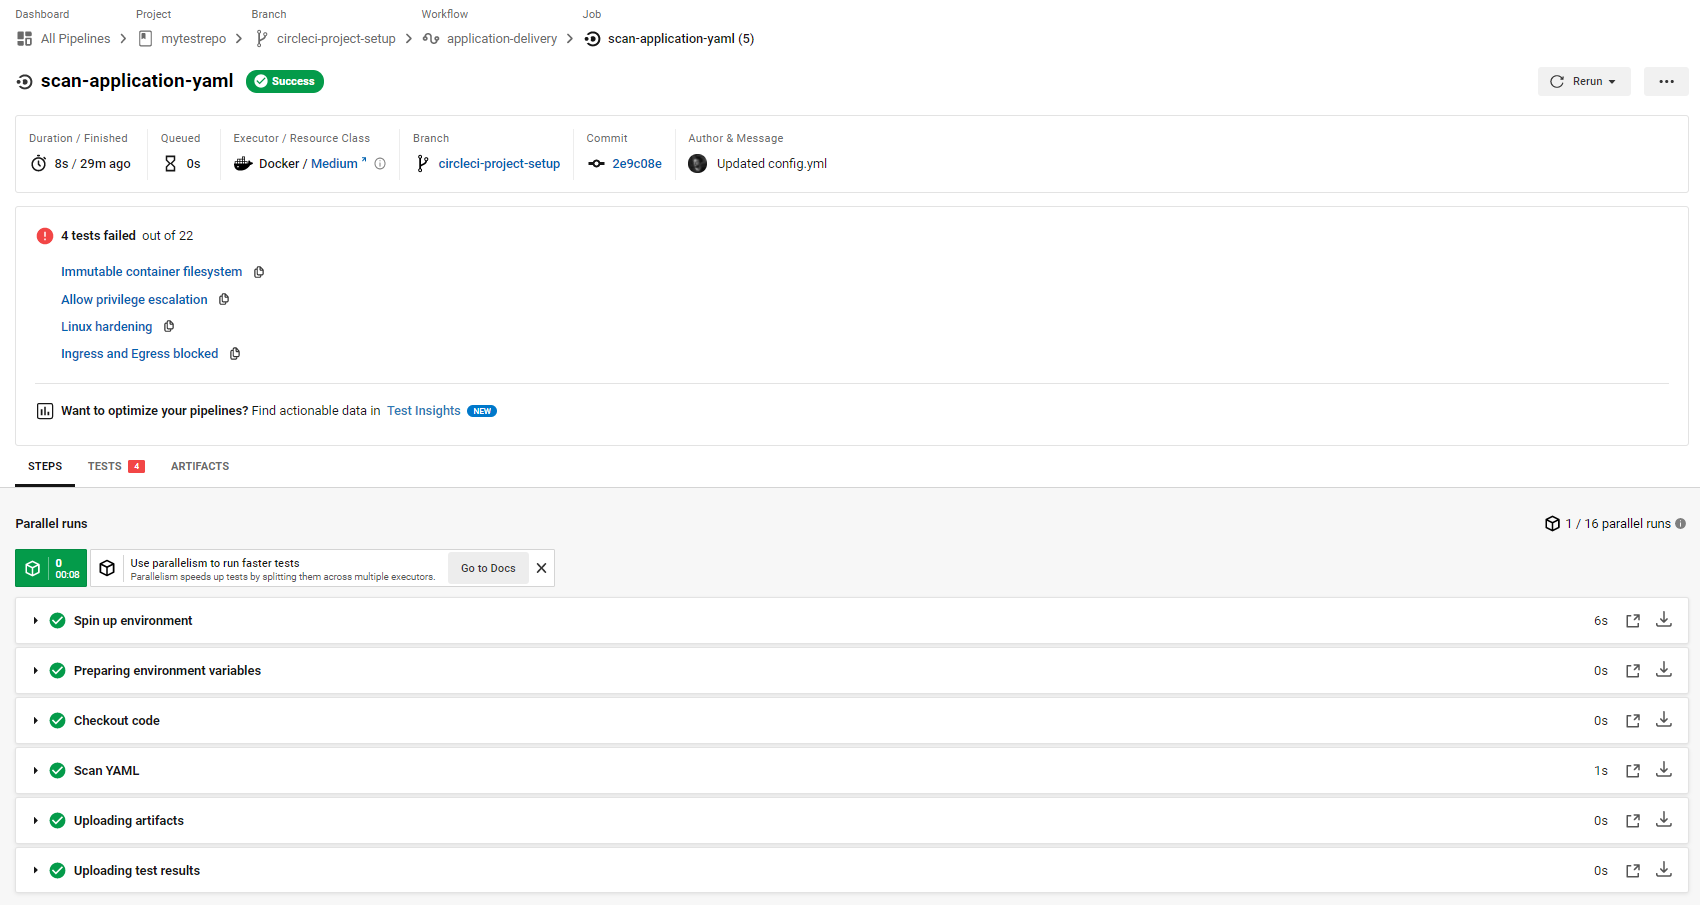The width and height of the screenshot is (1700, 905).
Task: Download Spin up environment step output
Action: pyautogui.click(x=1664, y=620)
